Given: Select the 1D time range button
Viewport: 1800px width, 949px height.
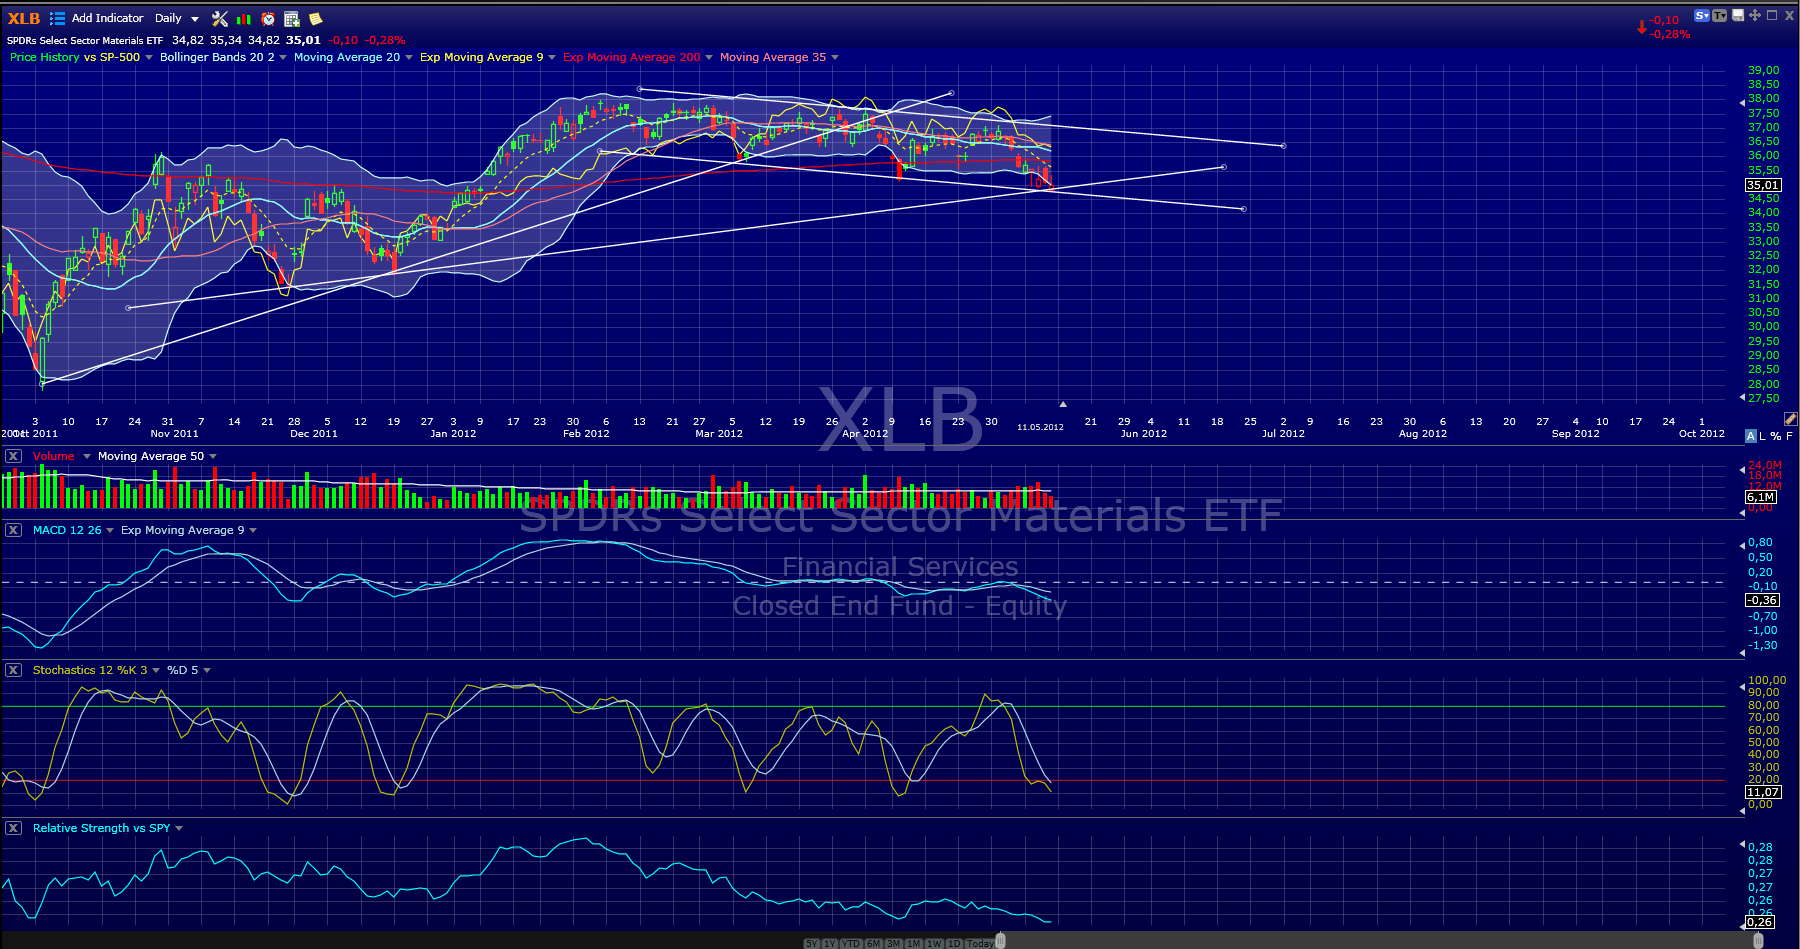Looking at the screenshot, I should click(x=955, y=943).
